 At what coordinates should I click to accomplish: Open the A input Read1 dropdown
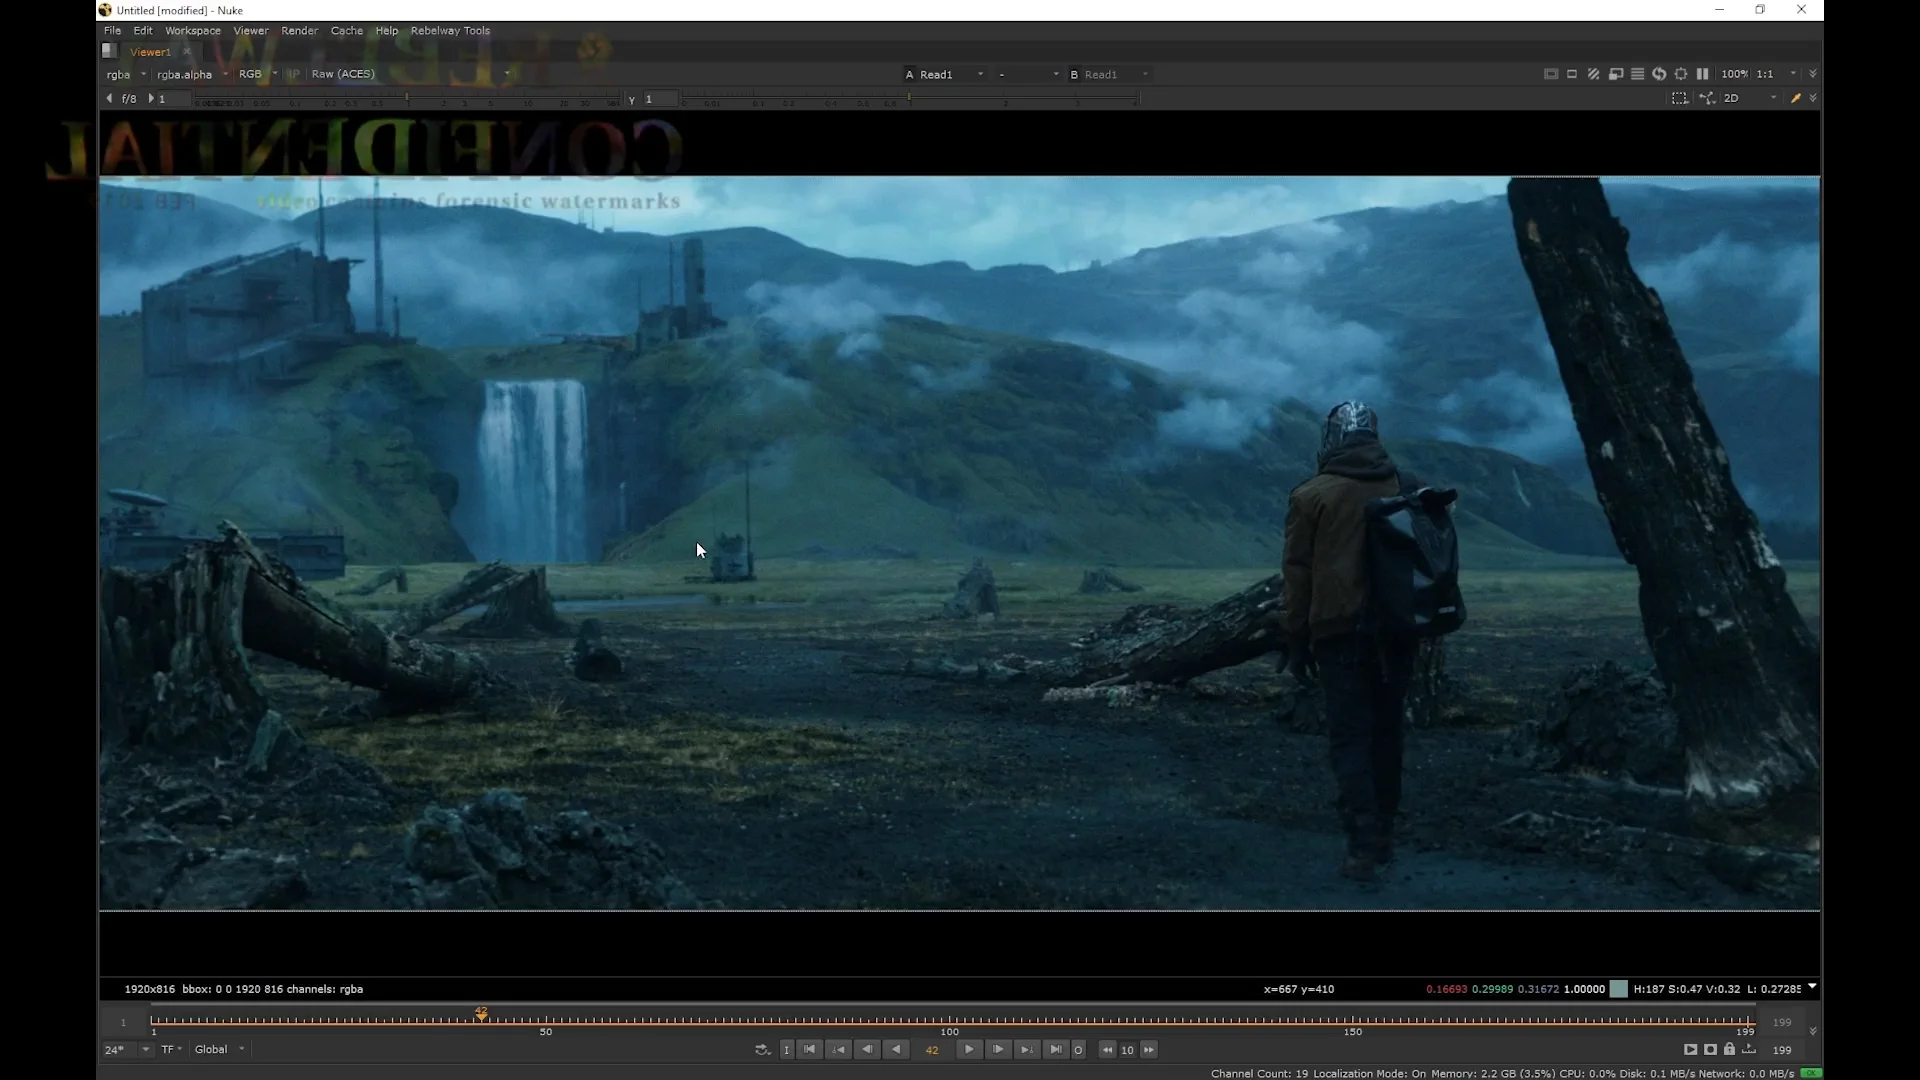[x=944, y=74]
